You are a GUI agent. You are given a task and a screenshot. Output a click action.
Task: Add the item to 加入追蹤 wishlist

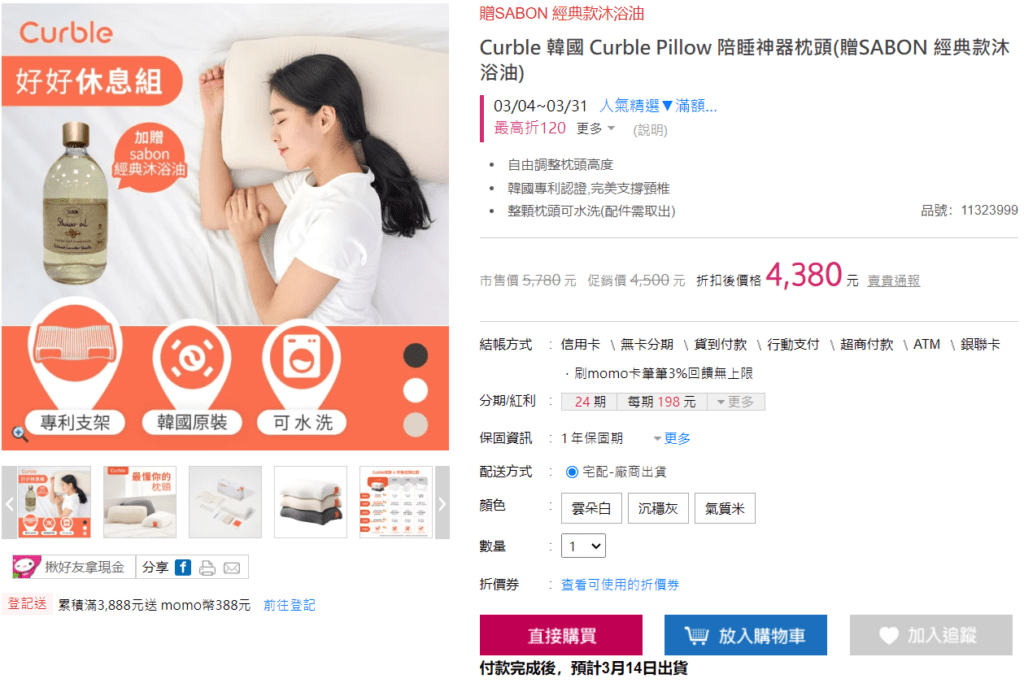[x=931, y=635]
